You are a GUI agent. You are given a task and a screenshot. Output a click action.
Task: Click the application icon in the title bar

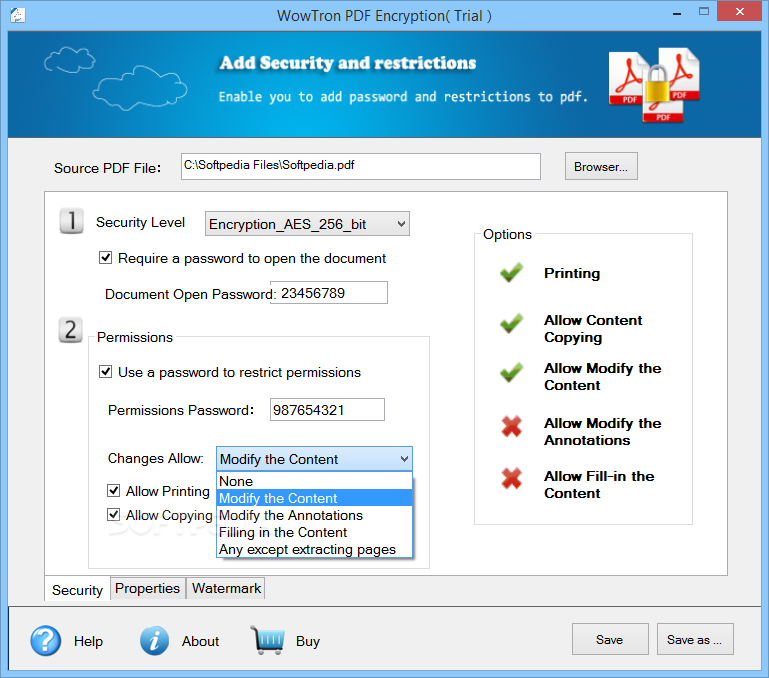(x=18, y=15)
